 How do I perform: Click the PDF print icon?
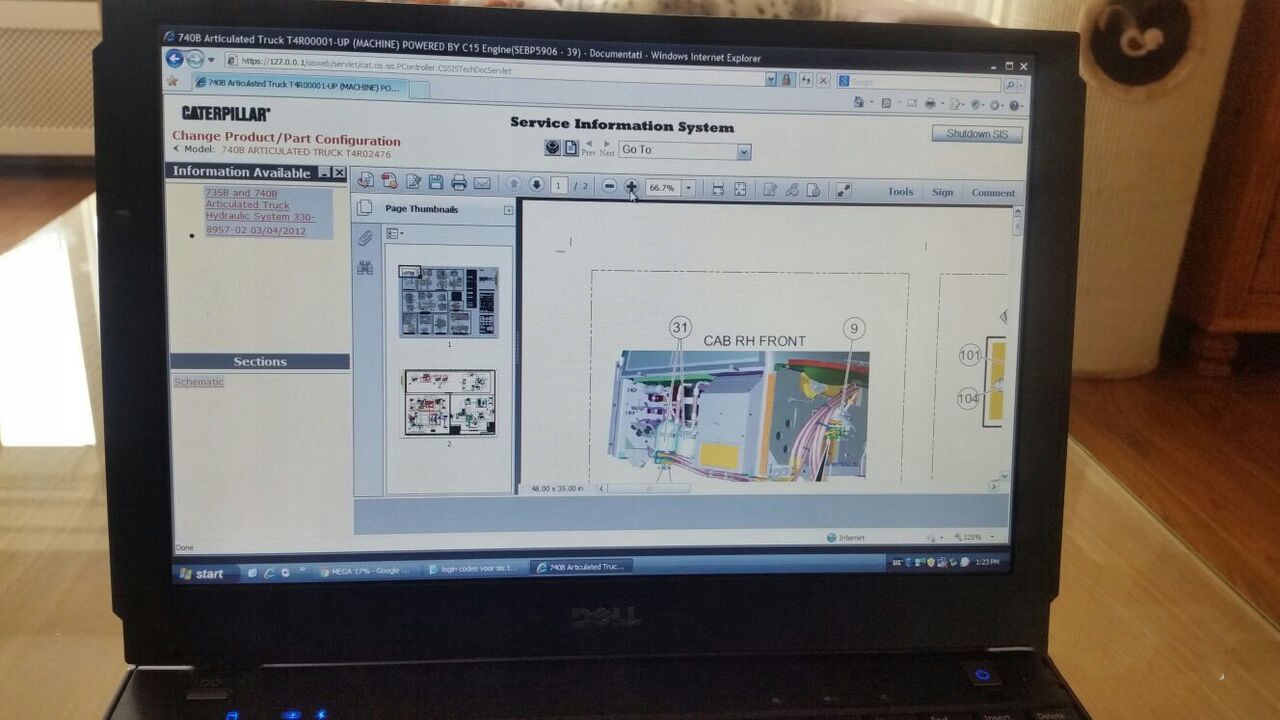coord(459,182)
